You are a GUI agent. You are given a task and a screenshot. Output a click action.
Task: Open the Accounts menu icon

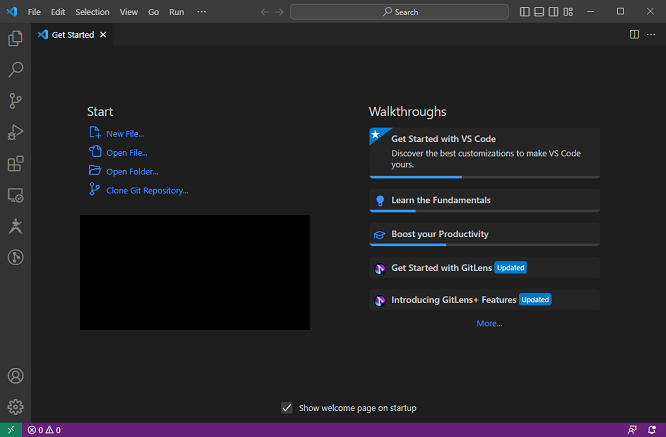click(15, 376)
